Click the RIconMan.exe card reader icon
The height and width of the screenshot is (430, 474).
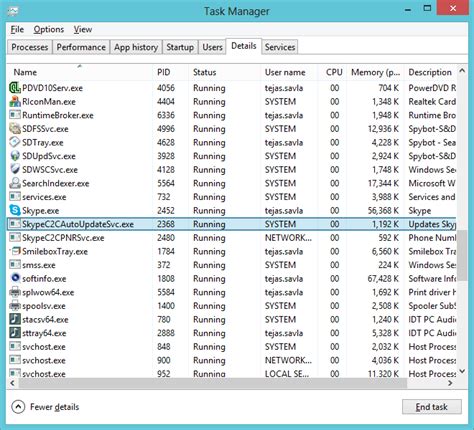click(15, 102)
